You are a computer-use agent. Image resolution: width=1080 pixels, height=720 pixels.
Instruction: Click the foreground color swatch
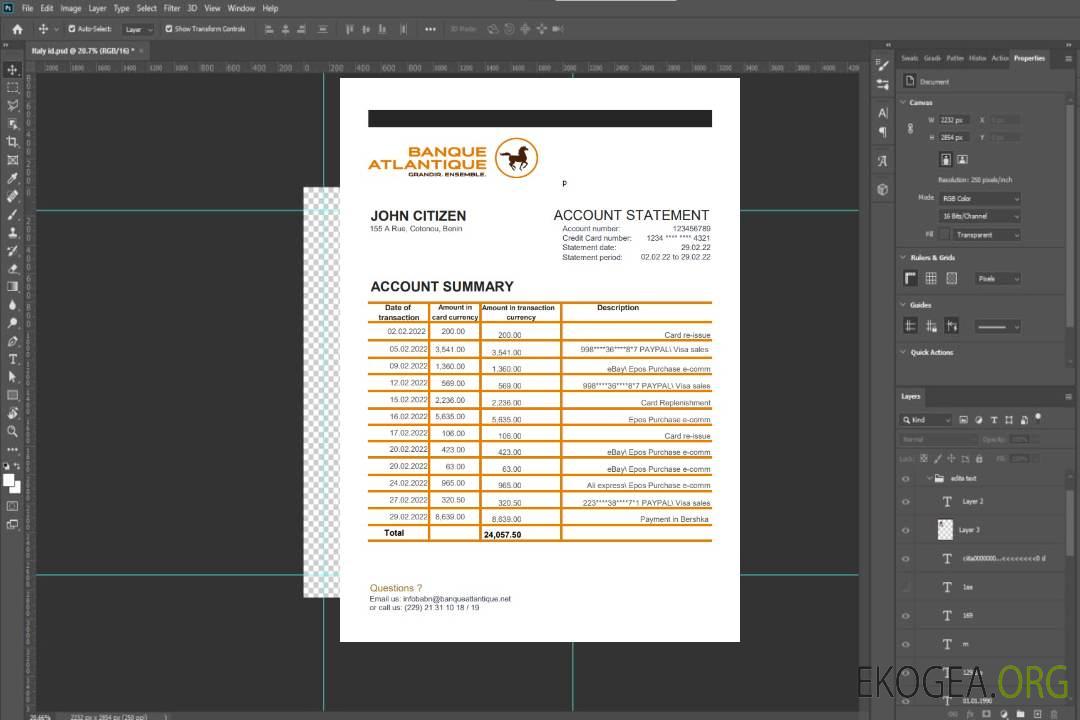9,480
